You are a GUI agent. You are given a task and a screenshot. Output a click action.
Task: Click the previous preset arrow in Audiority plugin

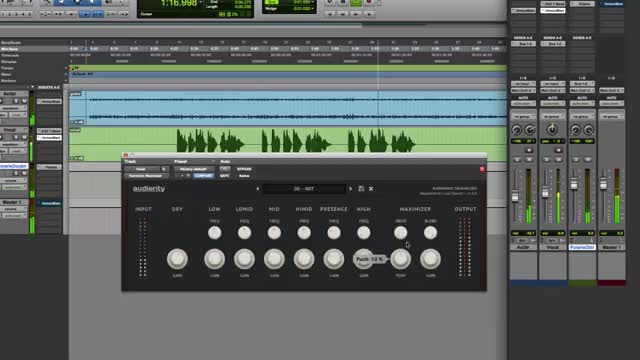[258, 189]
